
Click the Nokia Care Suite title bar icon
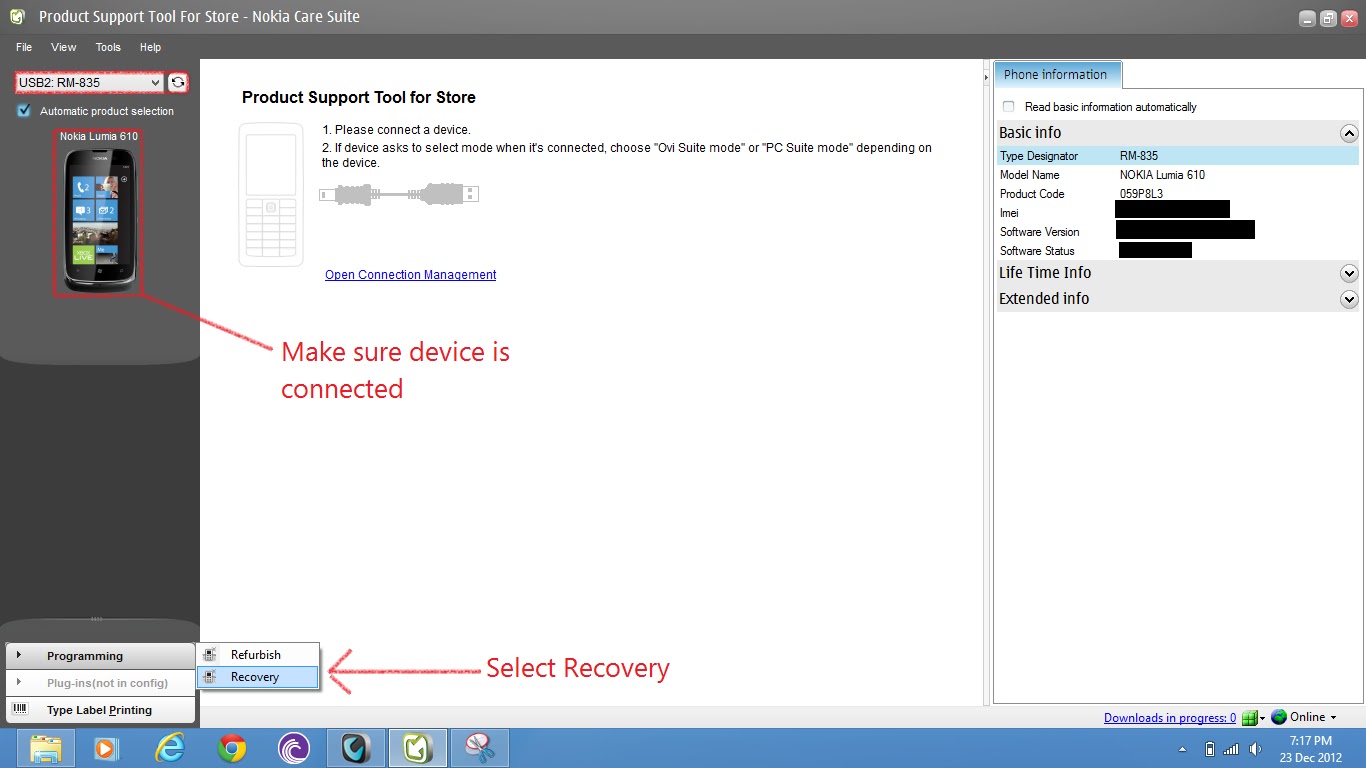click(17, 16)
